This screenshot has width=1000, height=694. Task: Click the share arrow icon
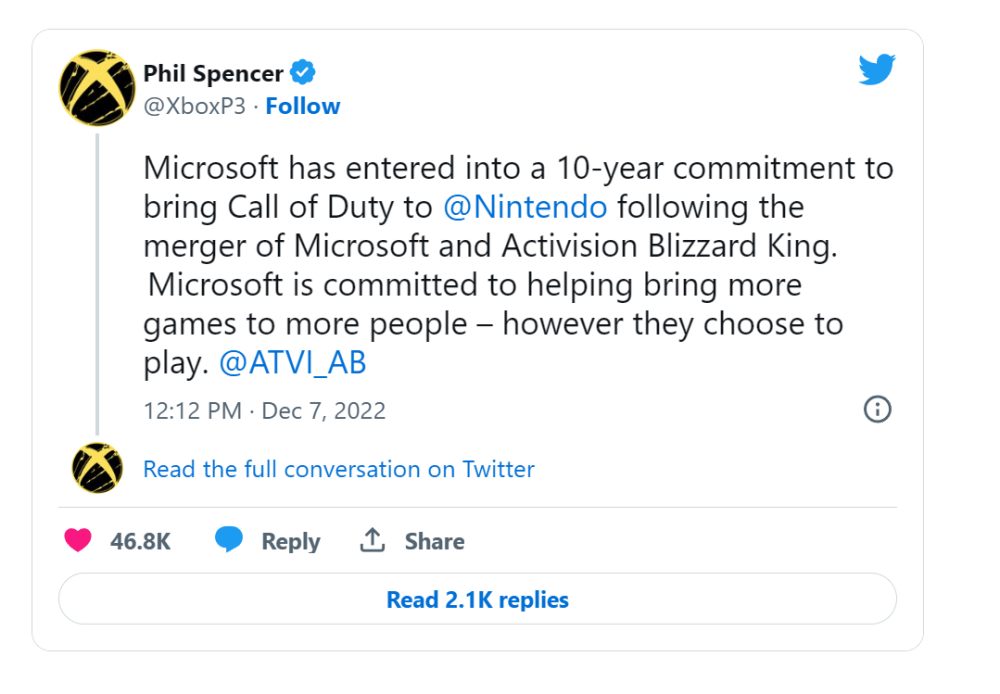coord(372,541)
